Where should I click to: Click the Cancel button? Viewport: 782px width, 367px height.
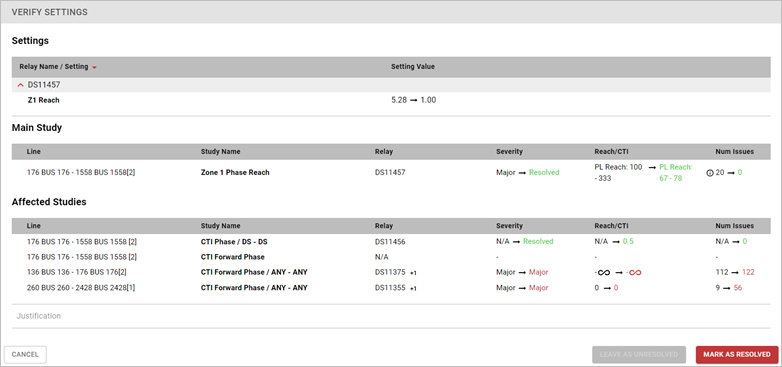(25, 355)
